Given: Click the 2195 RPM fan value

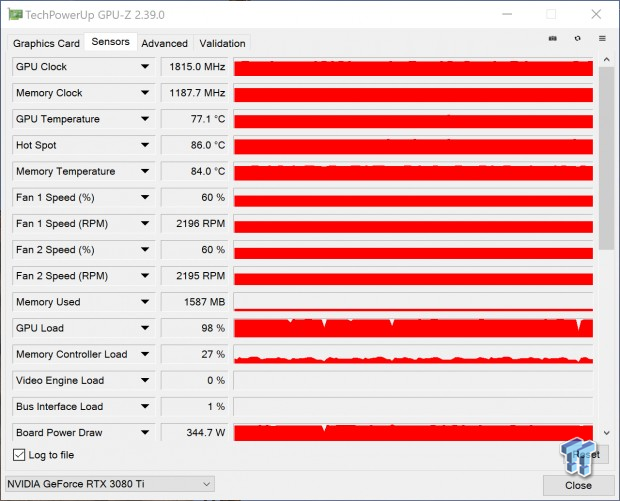Looking at the screenshot, I should [194, 275].
